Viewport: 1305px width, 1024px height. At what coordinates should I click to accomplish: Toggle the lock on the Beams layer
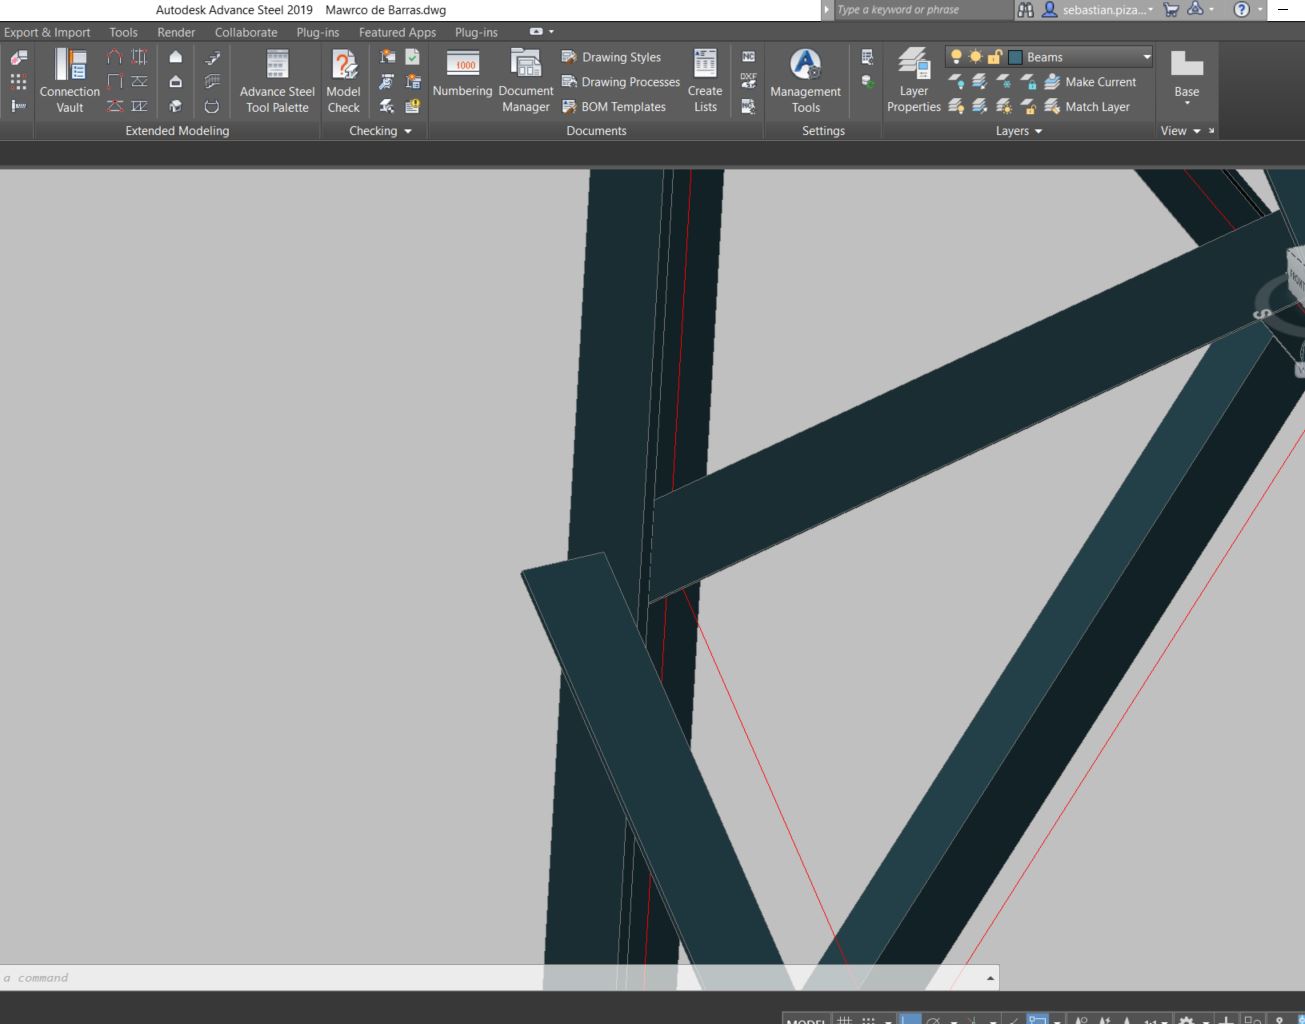(x=991, y=56)
